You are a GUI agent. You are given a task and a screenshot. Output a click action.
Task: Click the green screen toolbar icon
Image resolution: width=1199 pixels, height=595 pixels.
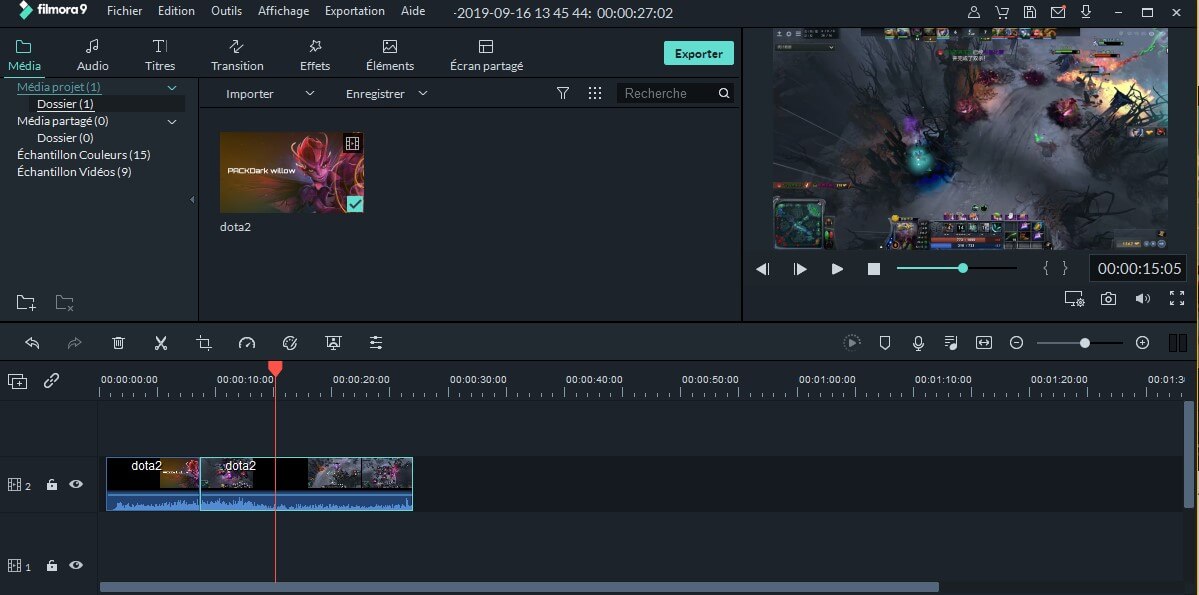point(333,343)
